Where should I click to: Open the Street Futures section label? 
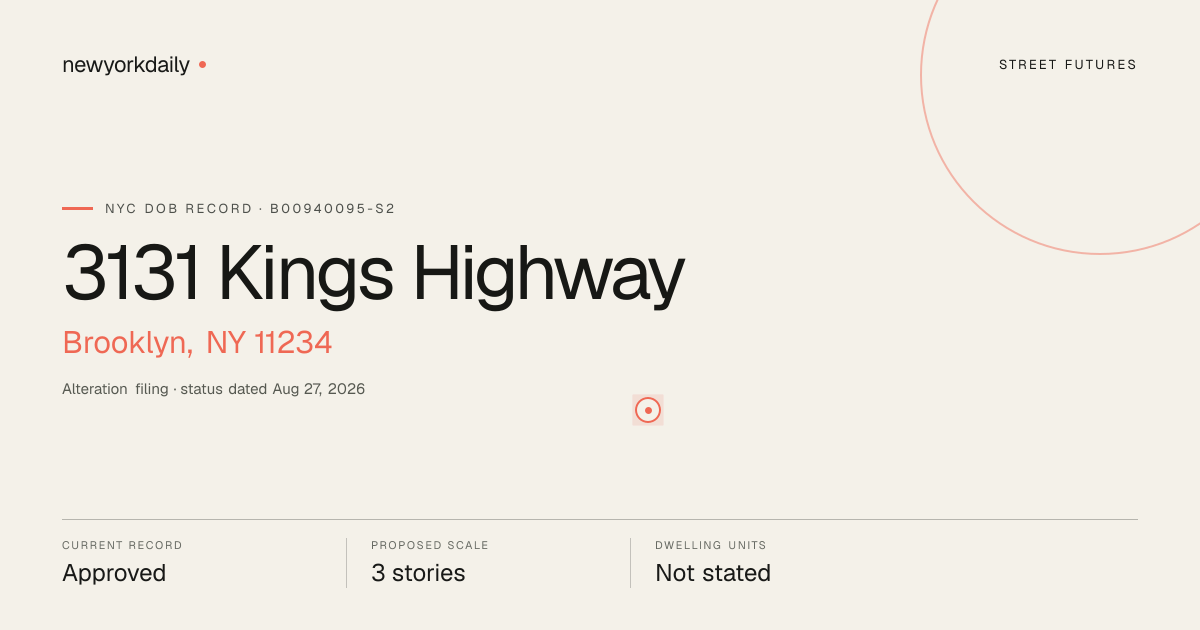1068,65
